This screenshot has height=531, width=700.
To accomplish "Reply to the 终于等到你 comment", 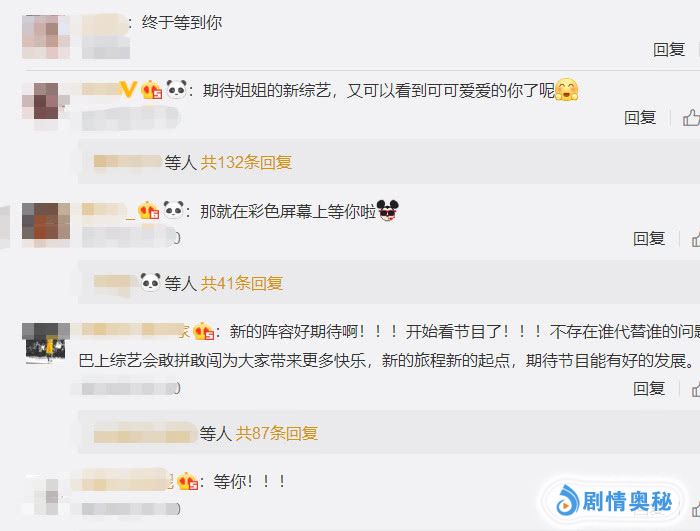I will [x=669, y=49].
